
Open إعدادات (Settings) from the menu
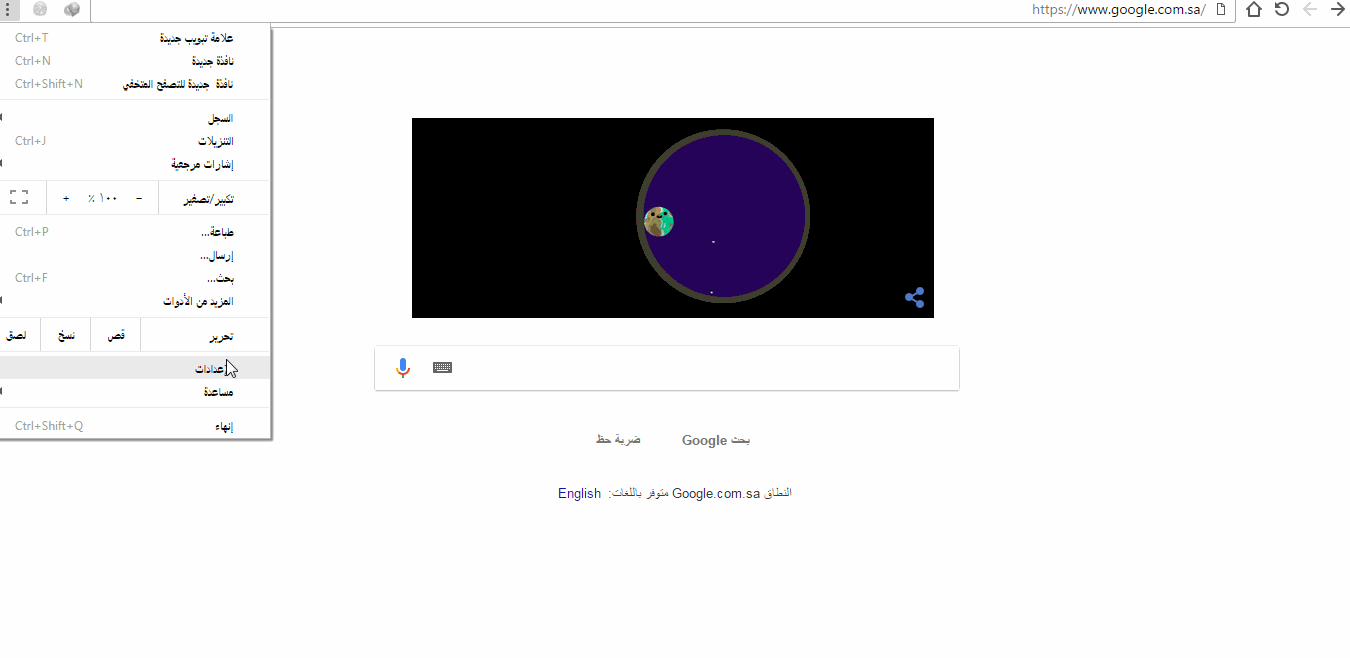135,368
